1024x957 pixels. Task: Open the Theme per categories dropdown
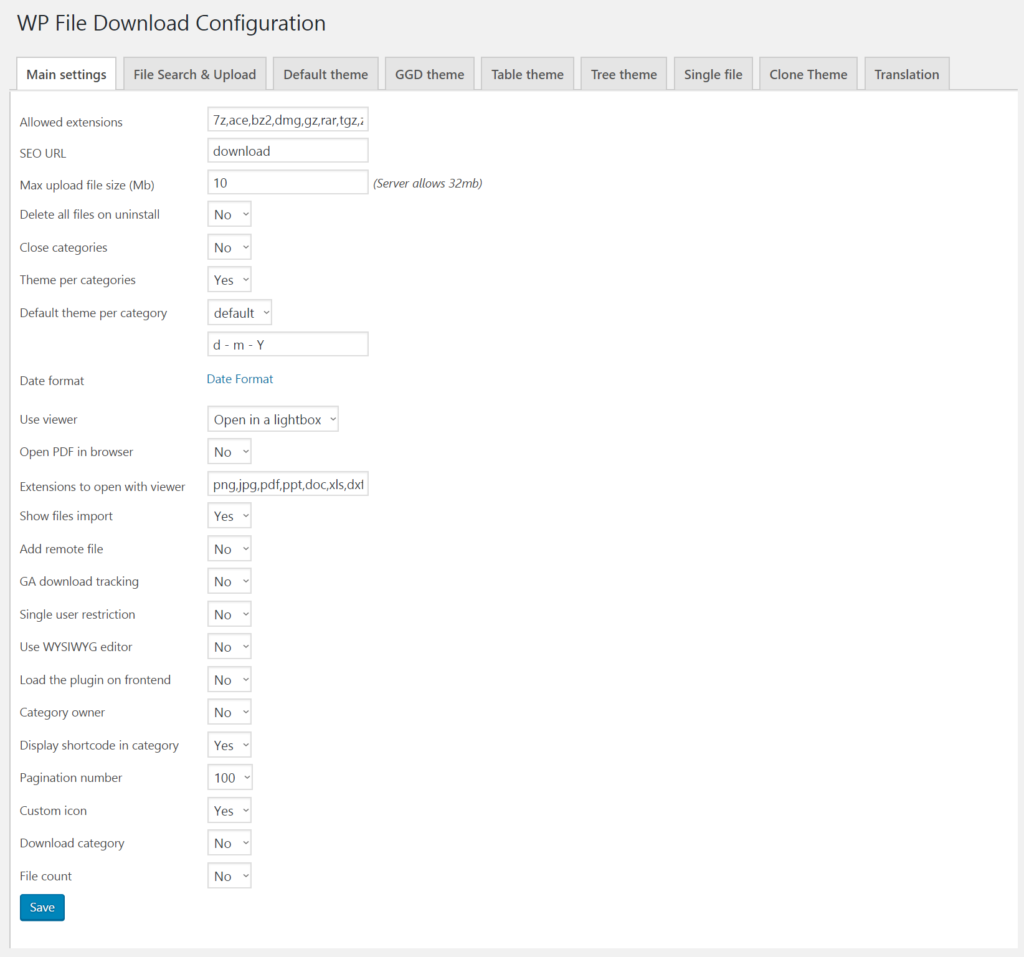click(x=229, y=280)
